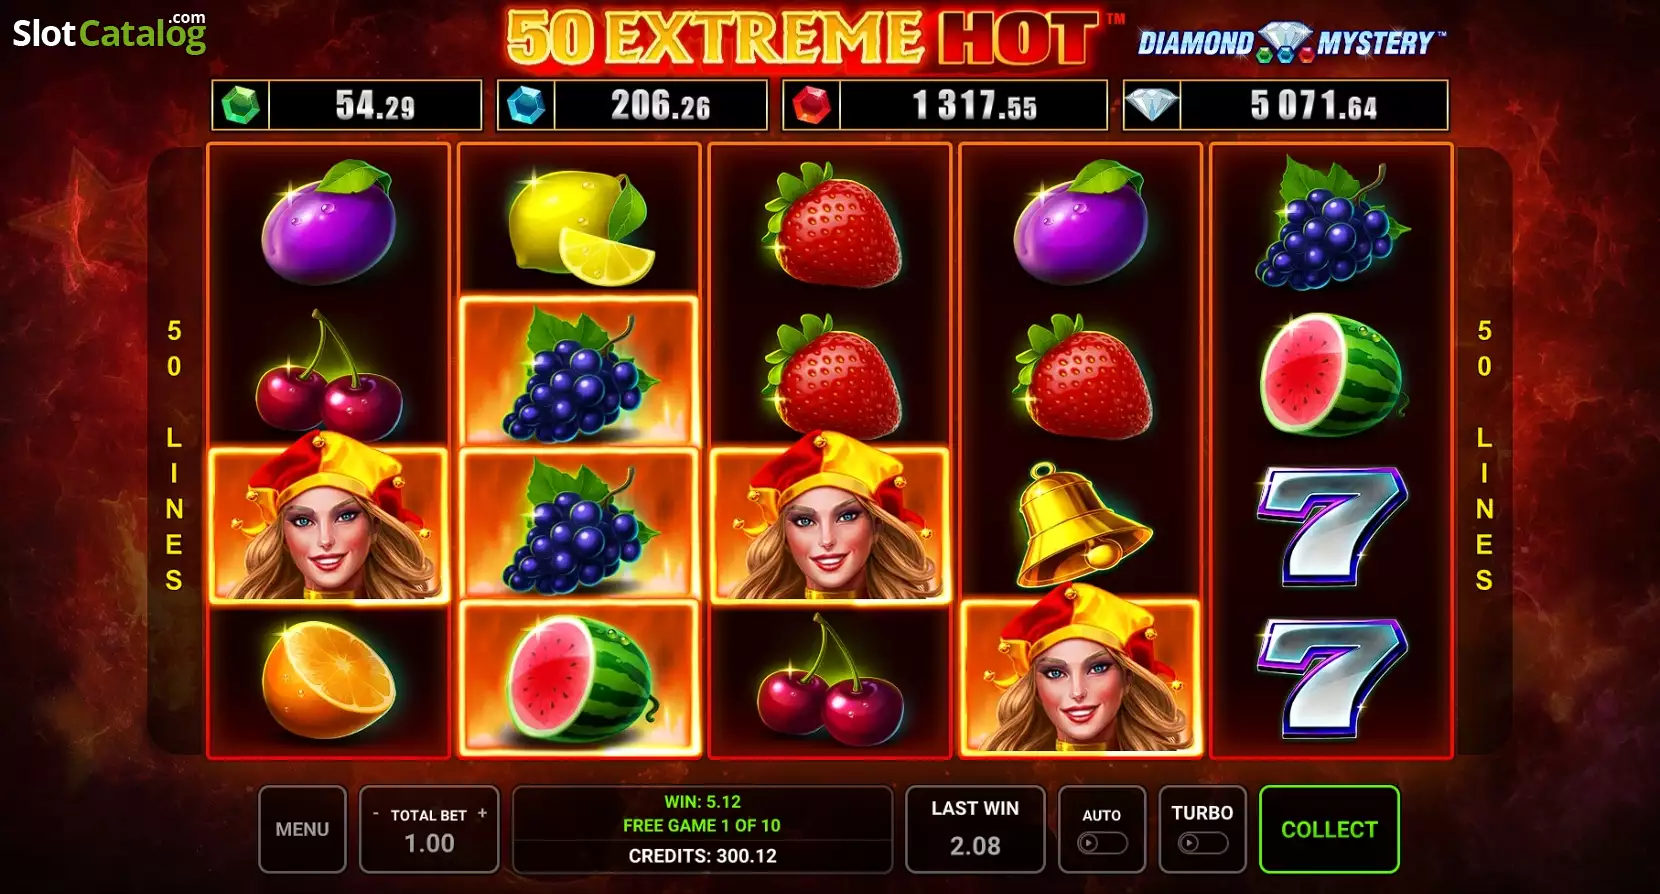Click the jester wild on fourth reel
The image size is (1660, 894).
click(1080, 673)
